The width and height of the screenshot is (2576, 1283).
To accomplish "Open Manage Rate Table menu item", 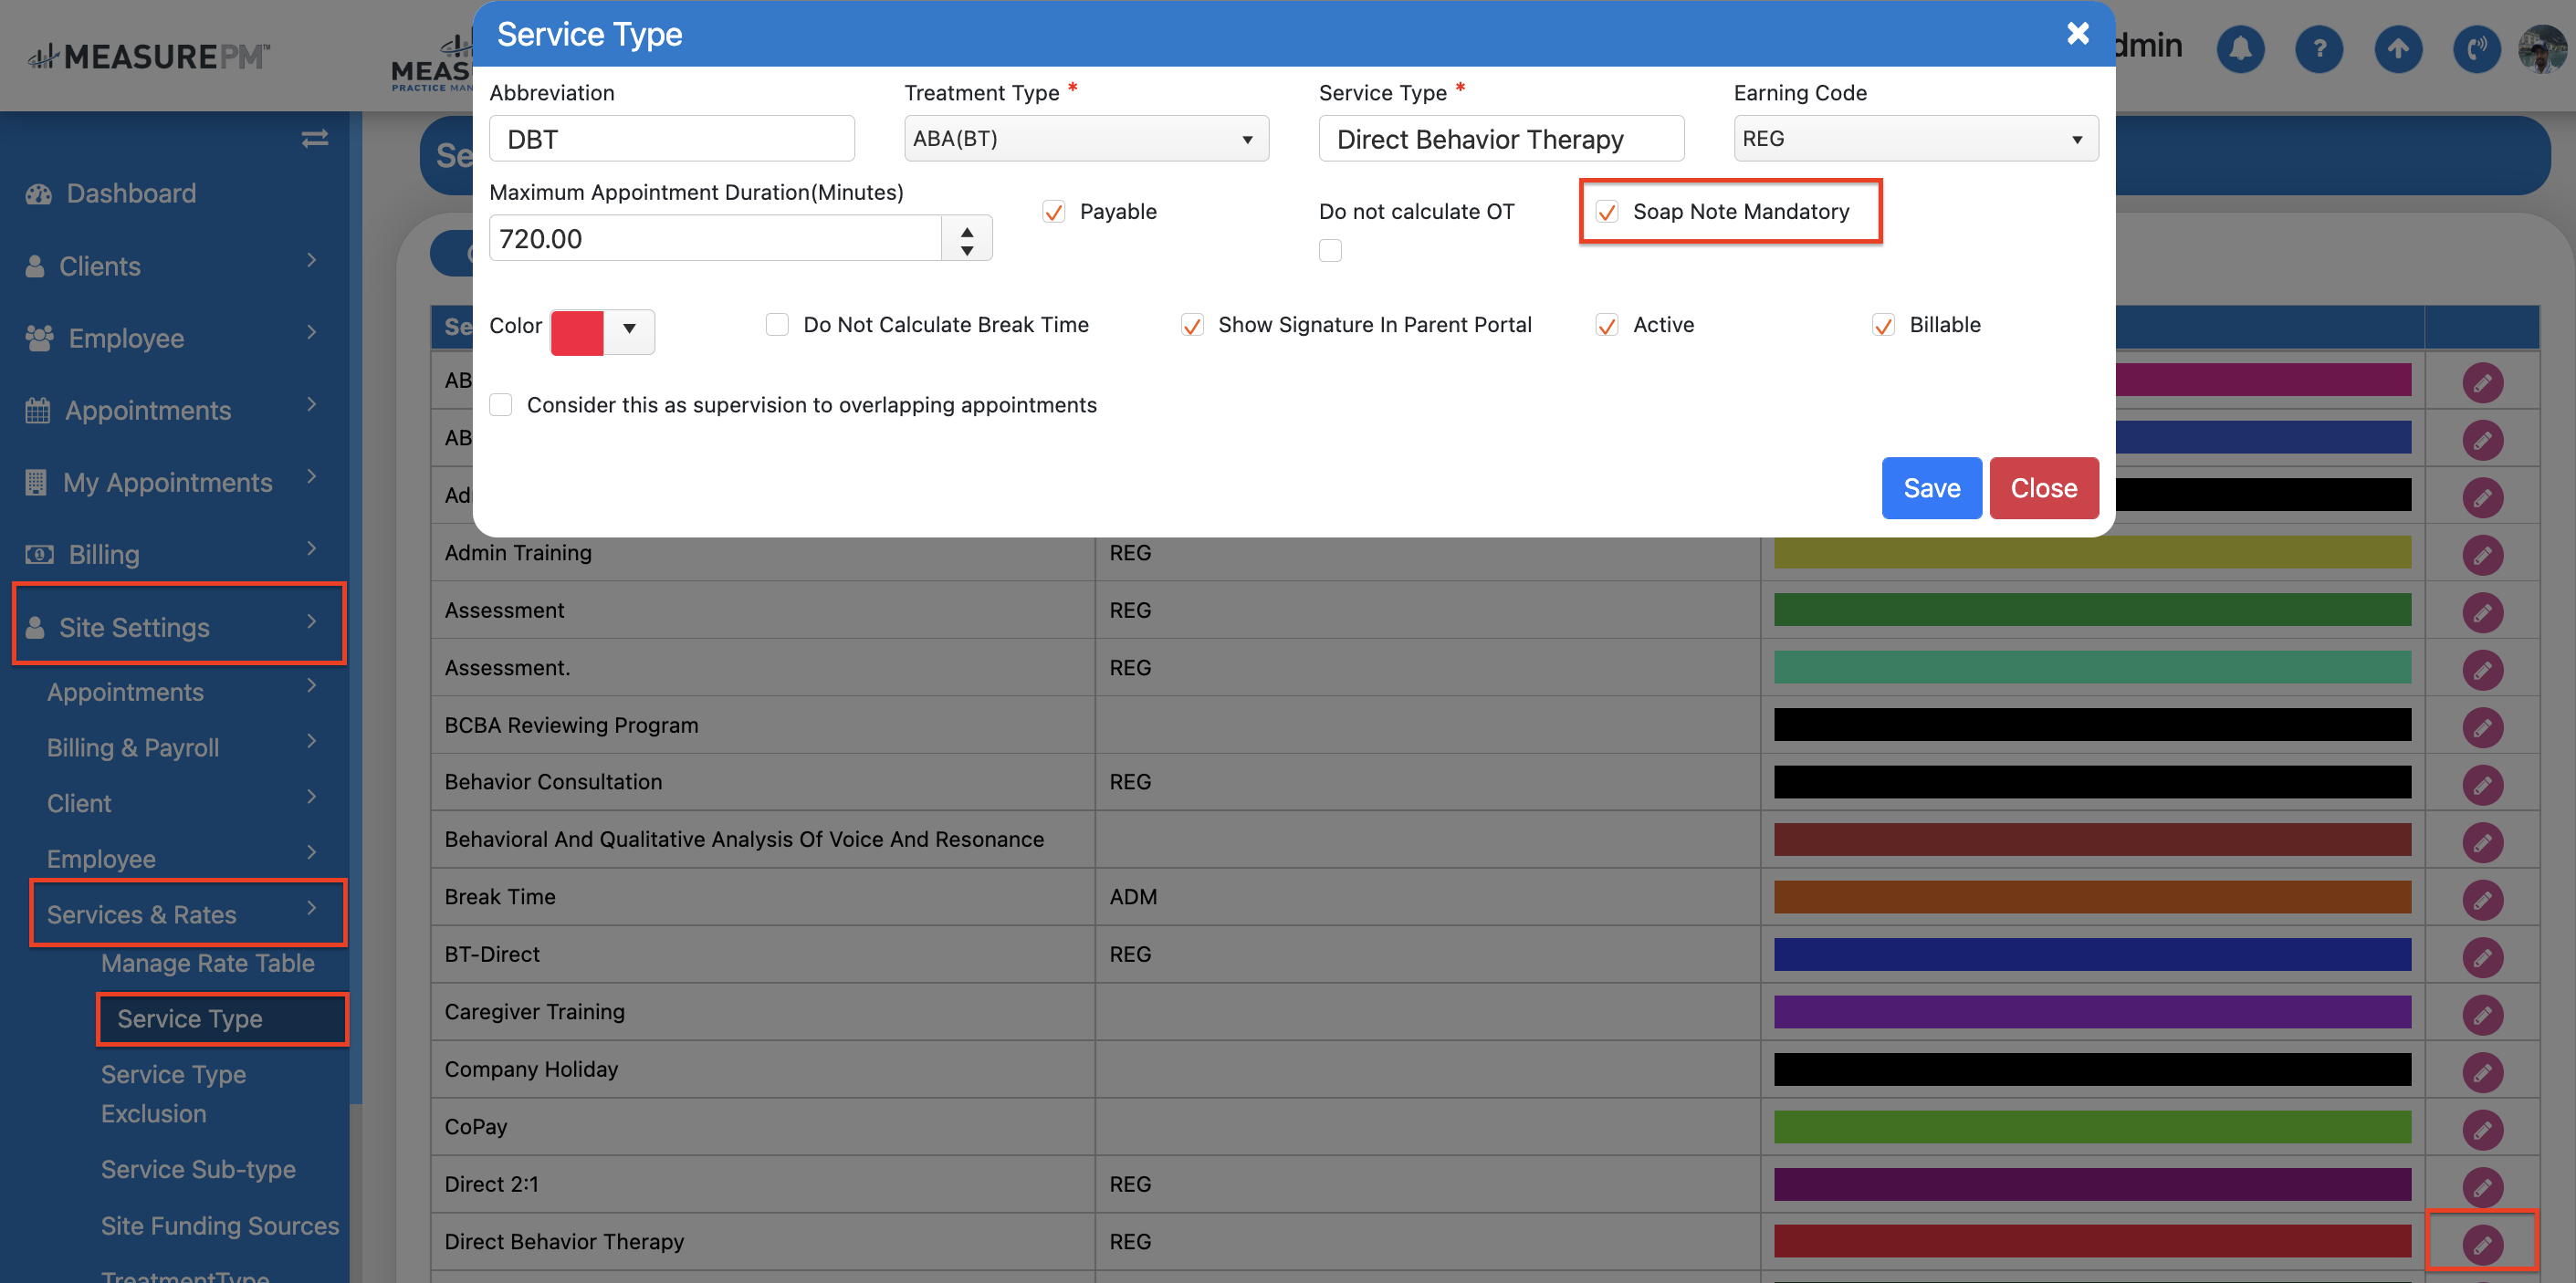I will (x=207, y=963).
